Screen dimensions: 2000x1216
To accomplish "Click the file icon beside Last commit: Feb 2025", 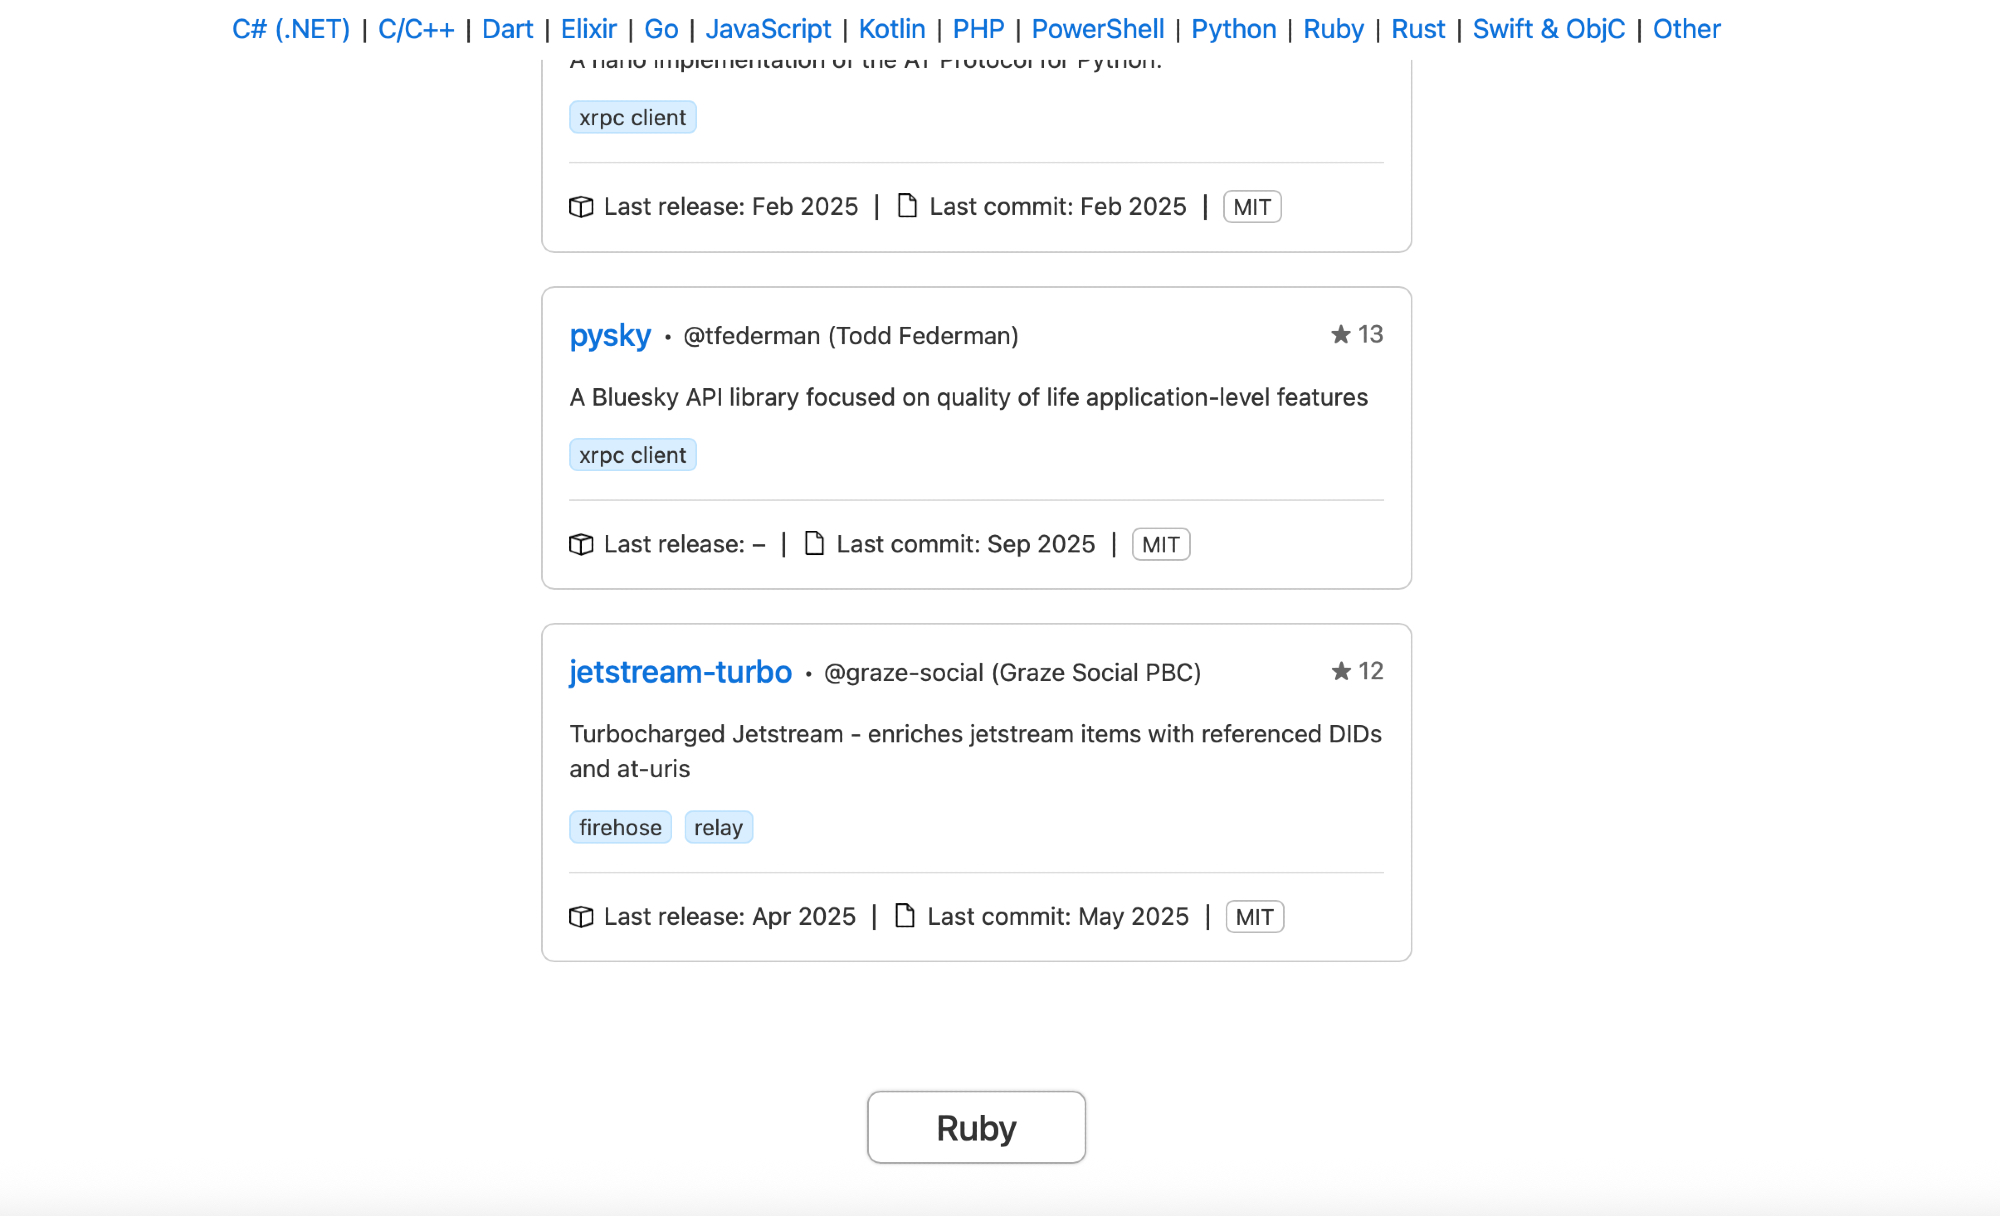I will coord(907,206).
